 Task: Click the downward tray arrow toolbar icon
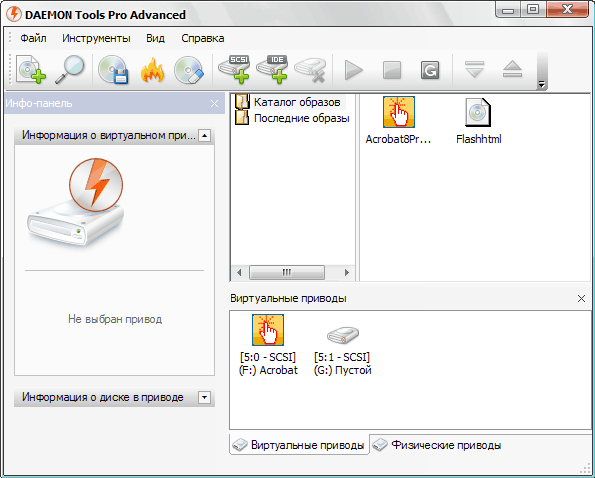474,69
